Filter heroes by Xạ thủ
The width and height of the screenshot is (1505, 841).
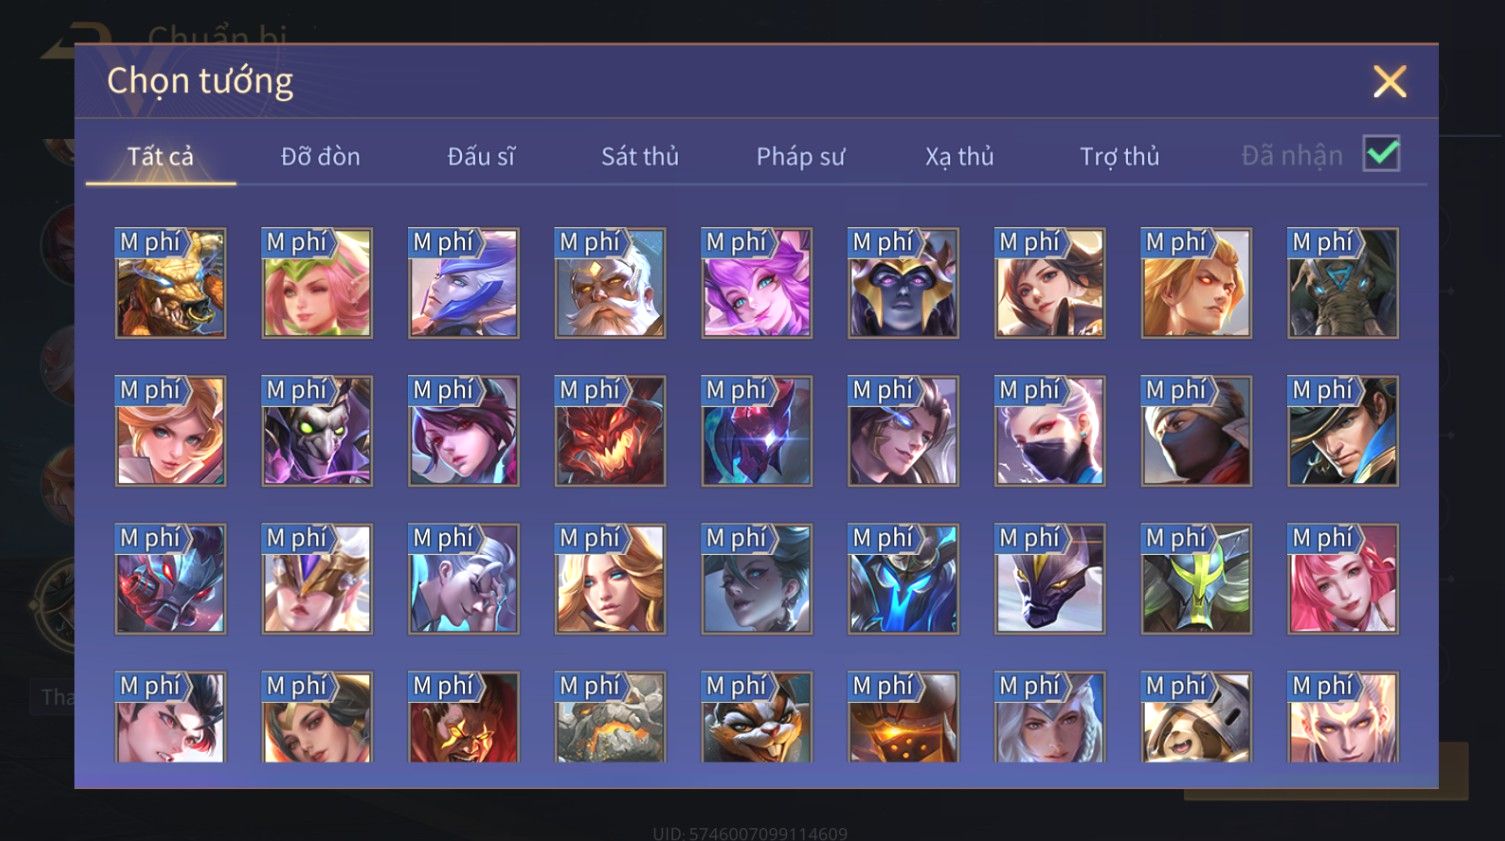coord(959,156)
